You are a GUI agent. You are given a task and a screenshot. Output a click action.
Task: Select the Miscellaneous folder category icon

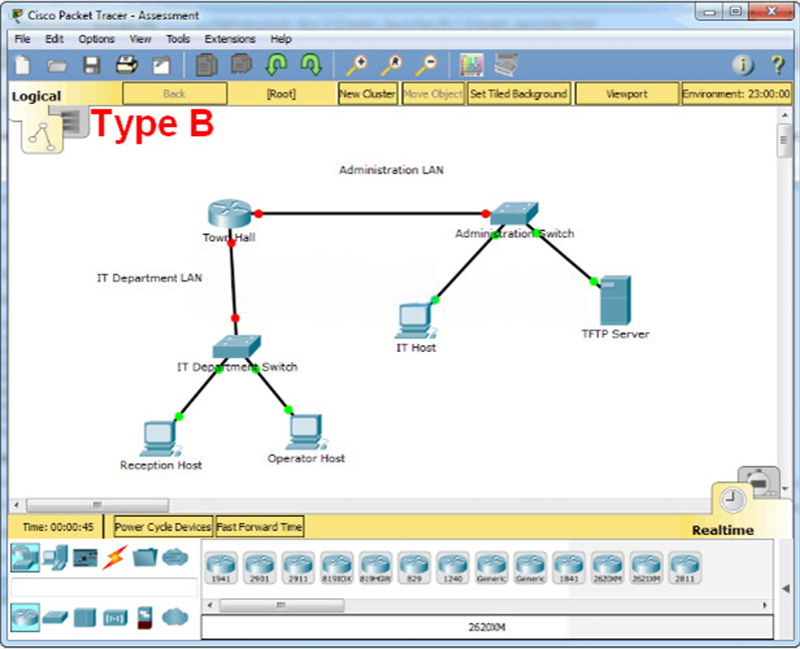coord(145,557)
